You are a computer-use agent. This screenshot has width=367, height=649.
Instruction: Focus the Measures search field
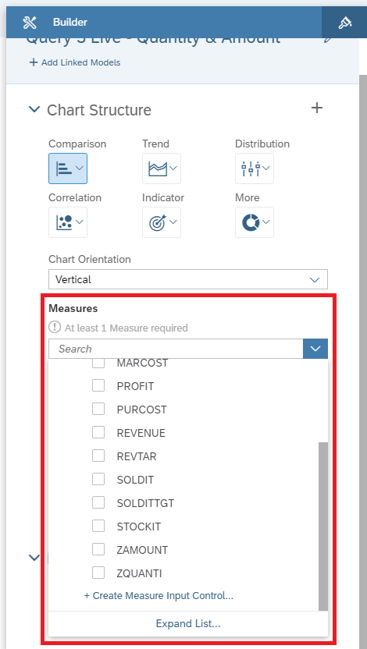coord(176,349)
